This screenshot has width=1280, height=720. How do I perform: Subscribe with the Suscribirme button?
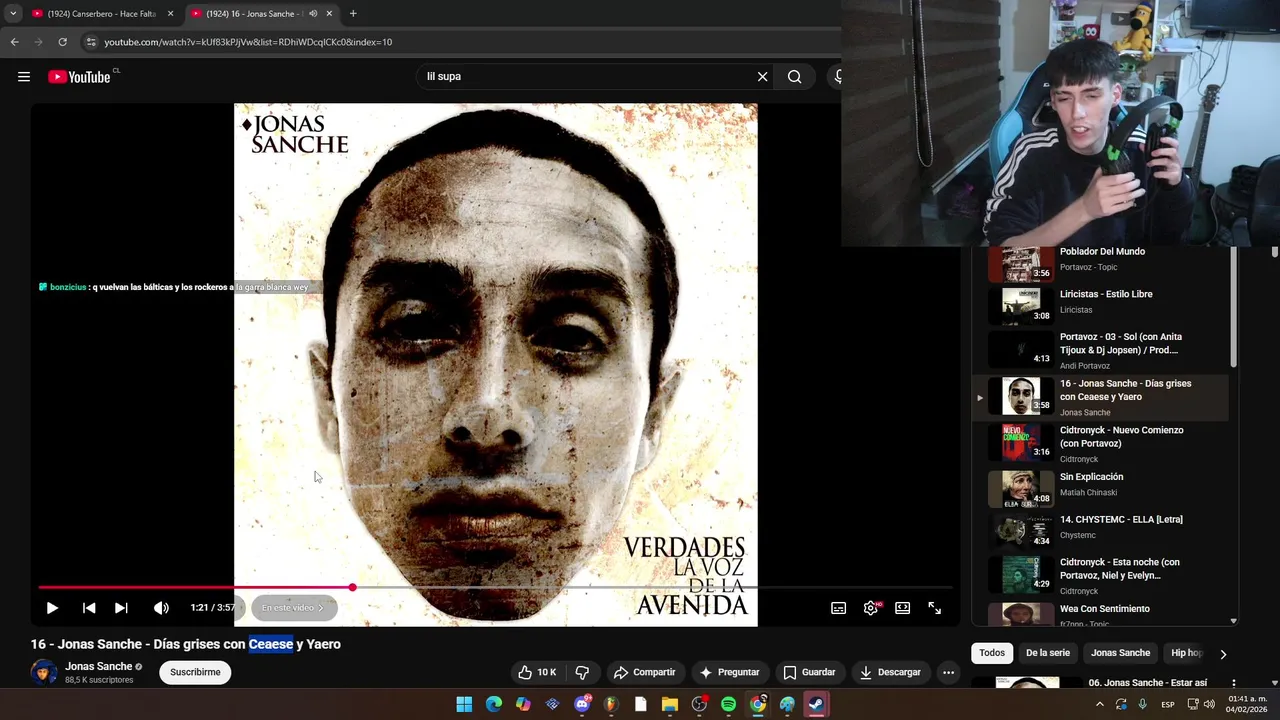195,672
